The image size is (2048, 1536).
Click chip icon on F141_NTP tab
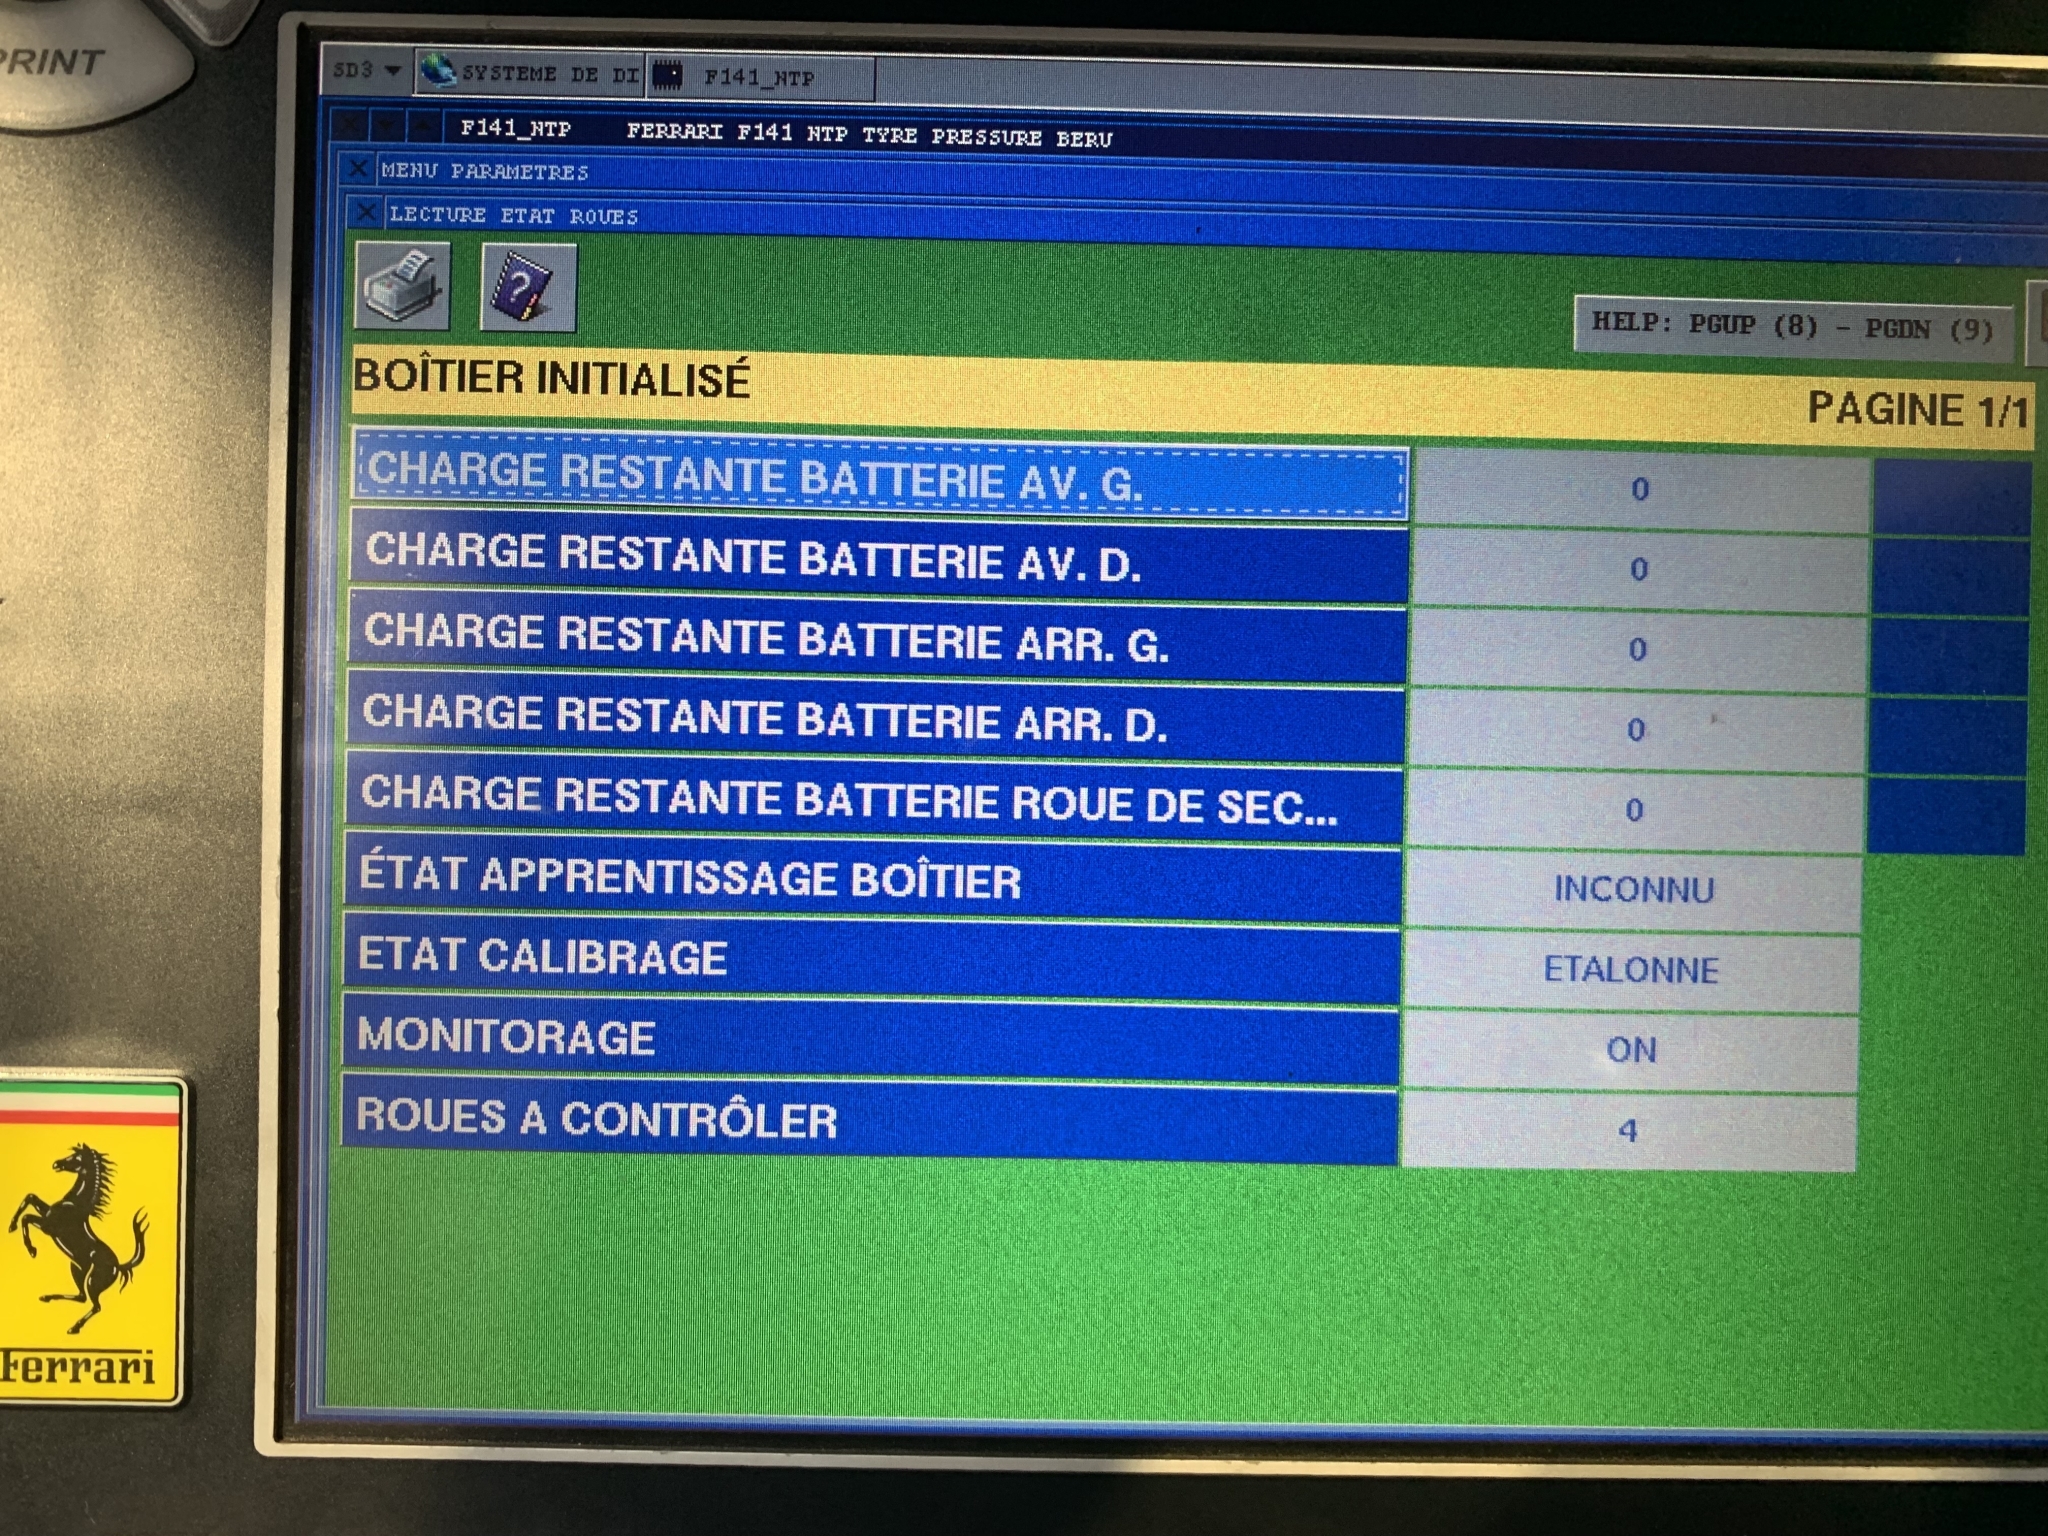point(667,75)
